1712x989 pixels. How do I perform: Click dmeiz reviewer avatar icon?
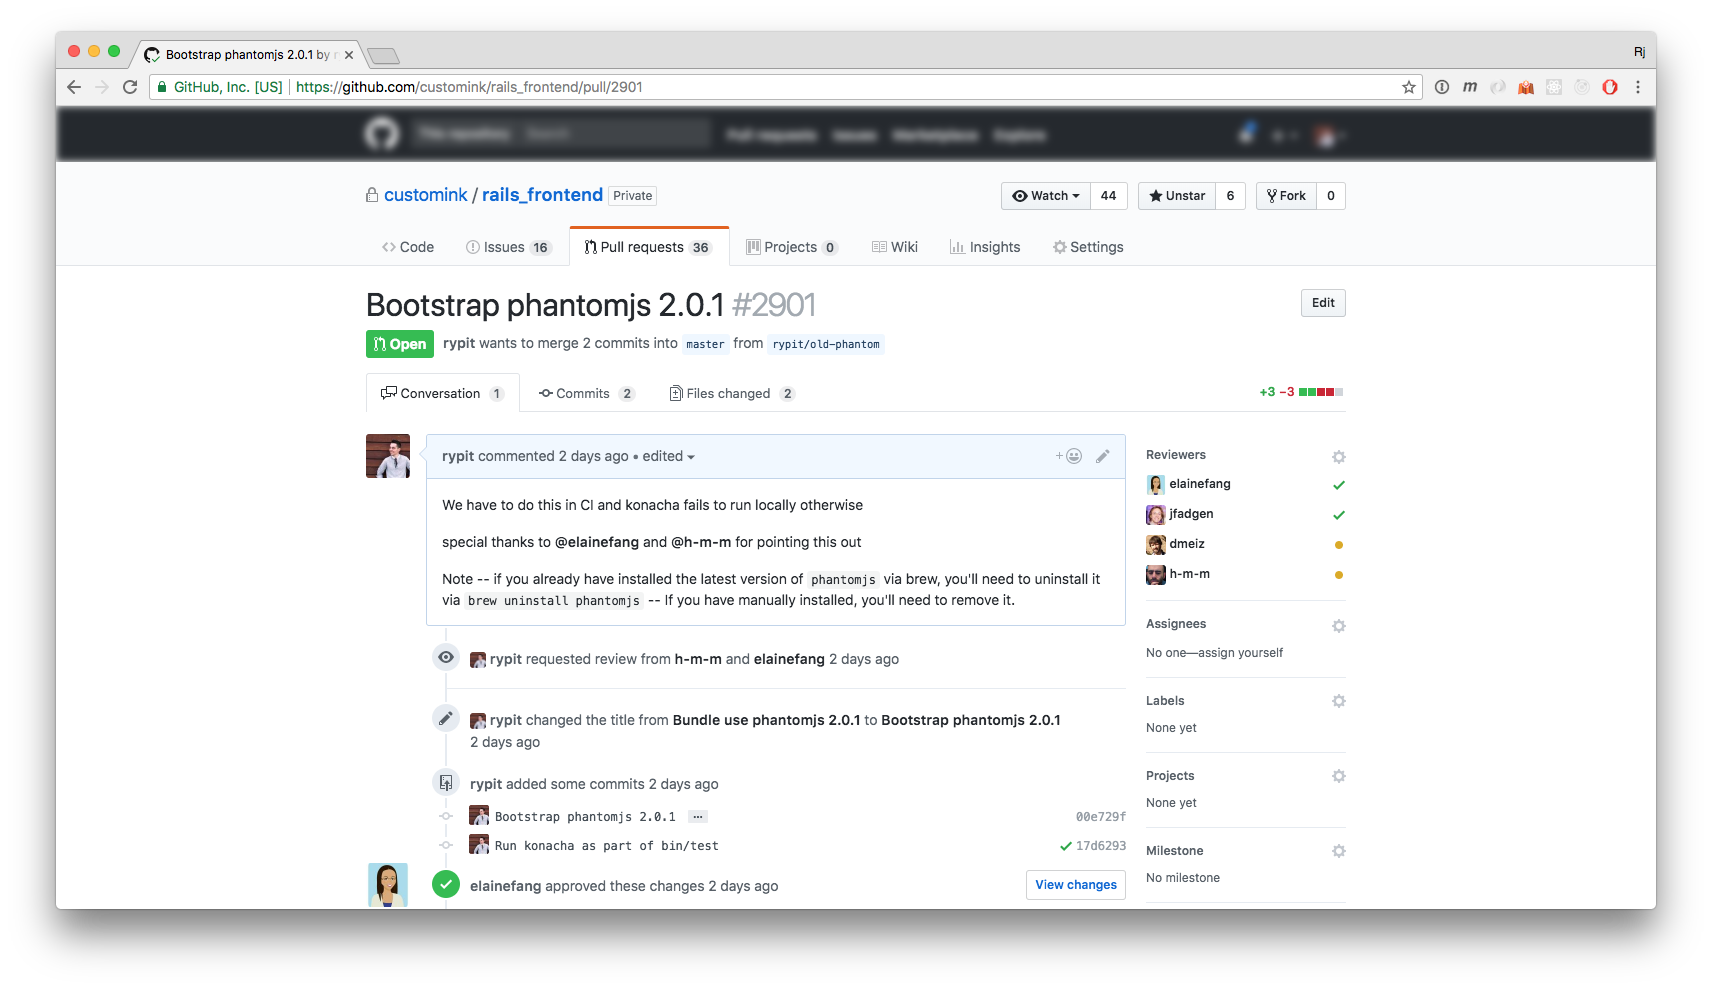(x=1156, y=545)
